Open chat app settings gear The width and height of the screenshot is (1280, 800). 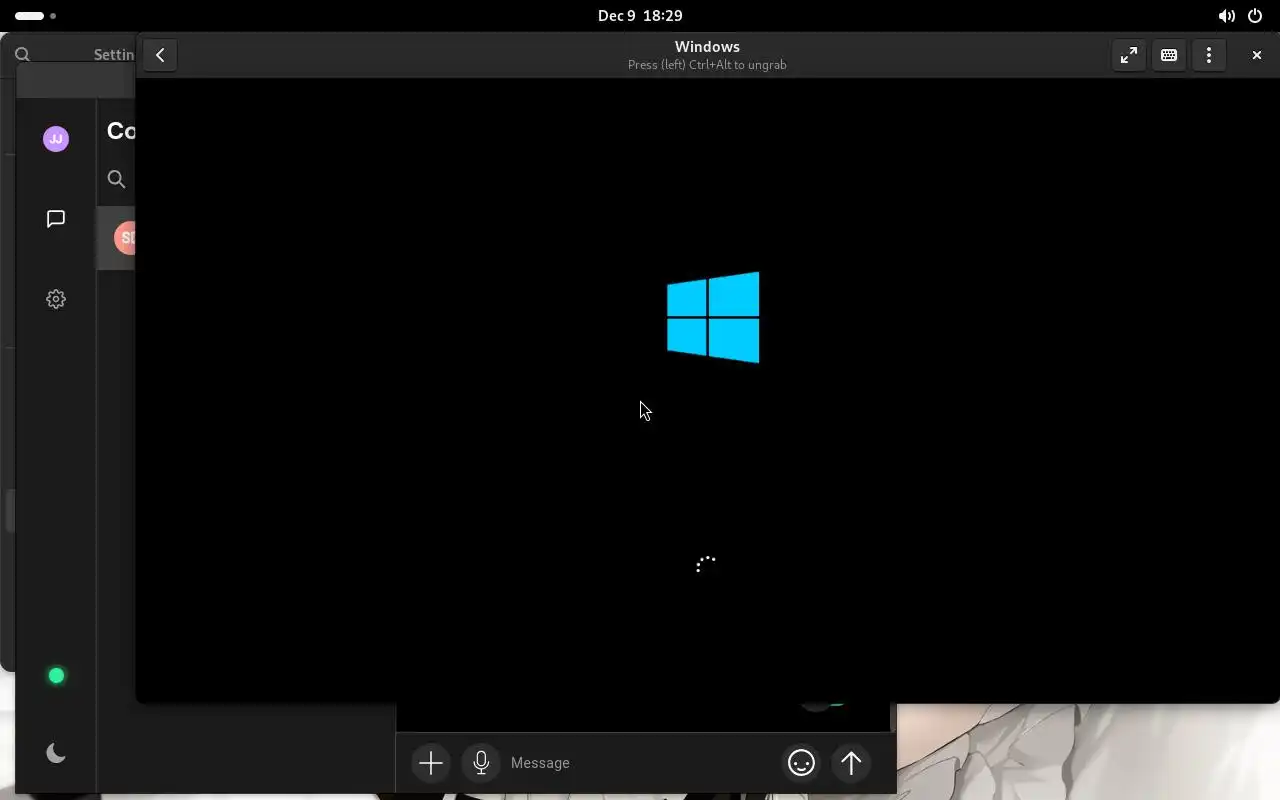pos(56,299)
